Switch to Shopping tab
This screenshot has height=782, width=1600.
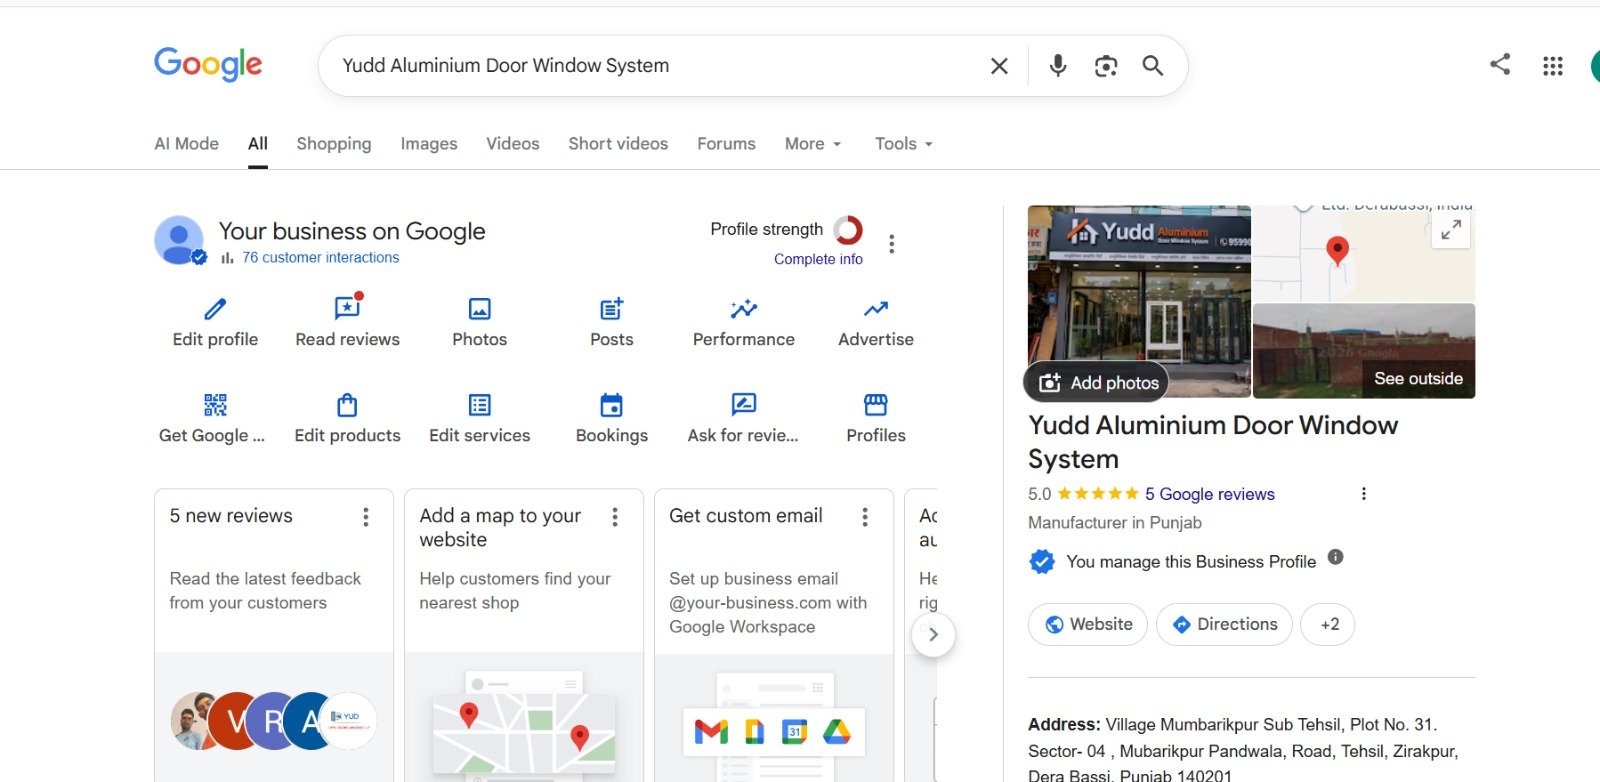point(334,144)
